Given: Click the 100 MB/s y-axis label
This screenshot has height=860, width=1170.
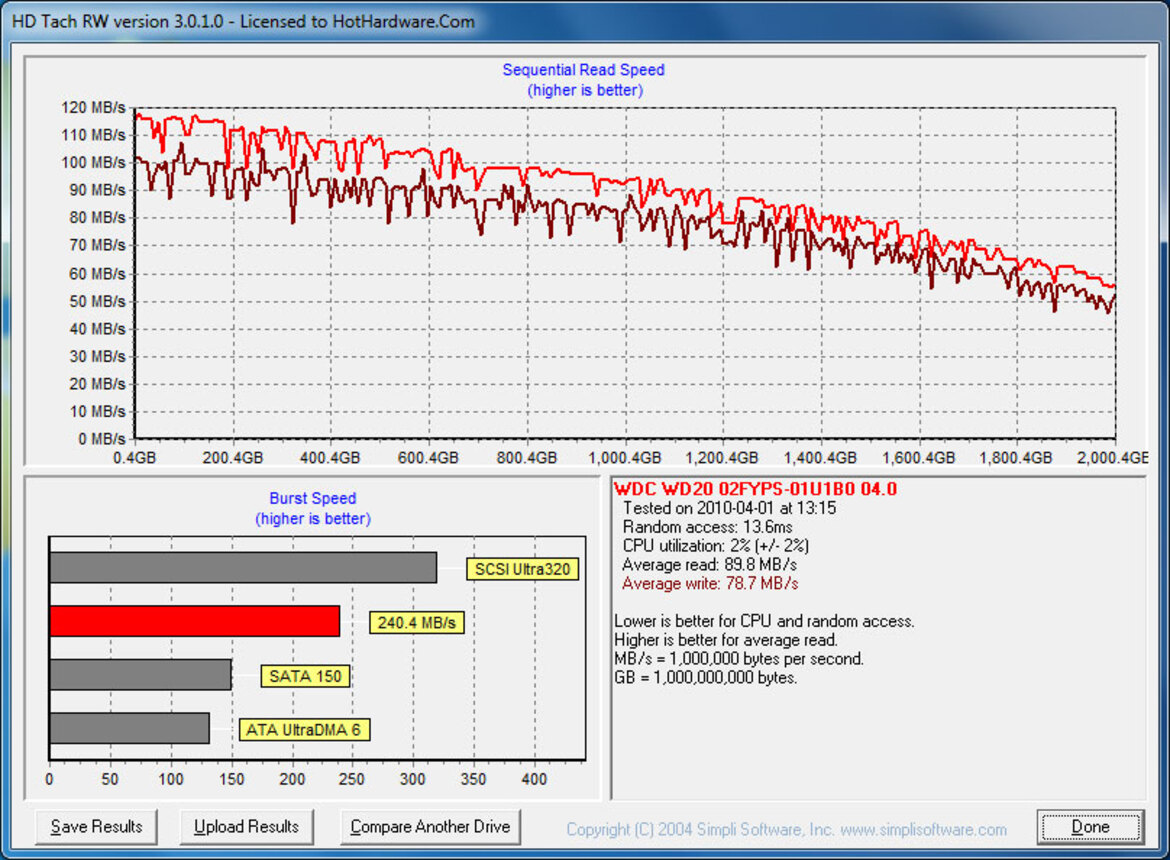Looking at the screenshot, I should [x=93, y=163].
